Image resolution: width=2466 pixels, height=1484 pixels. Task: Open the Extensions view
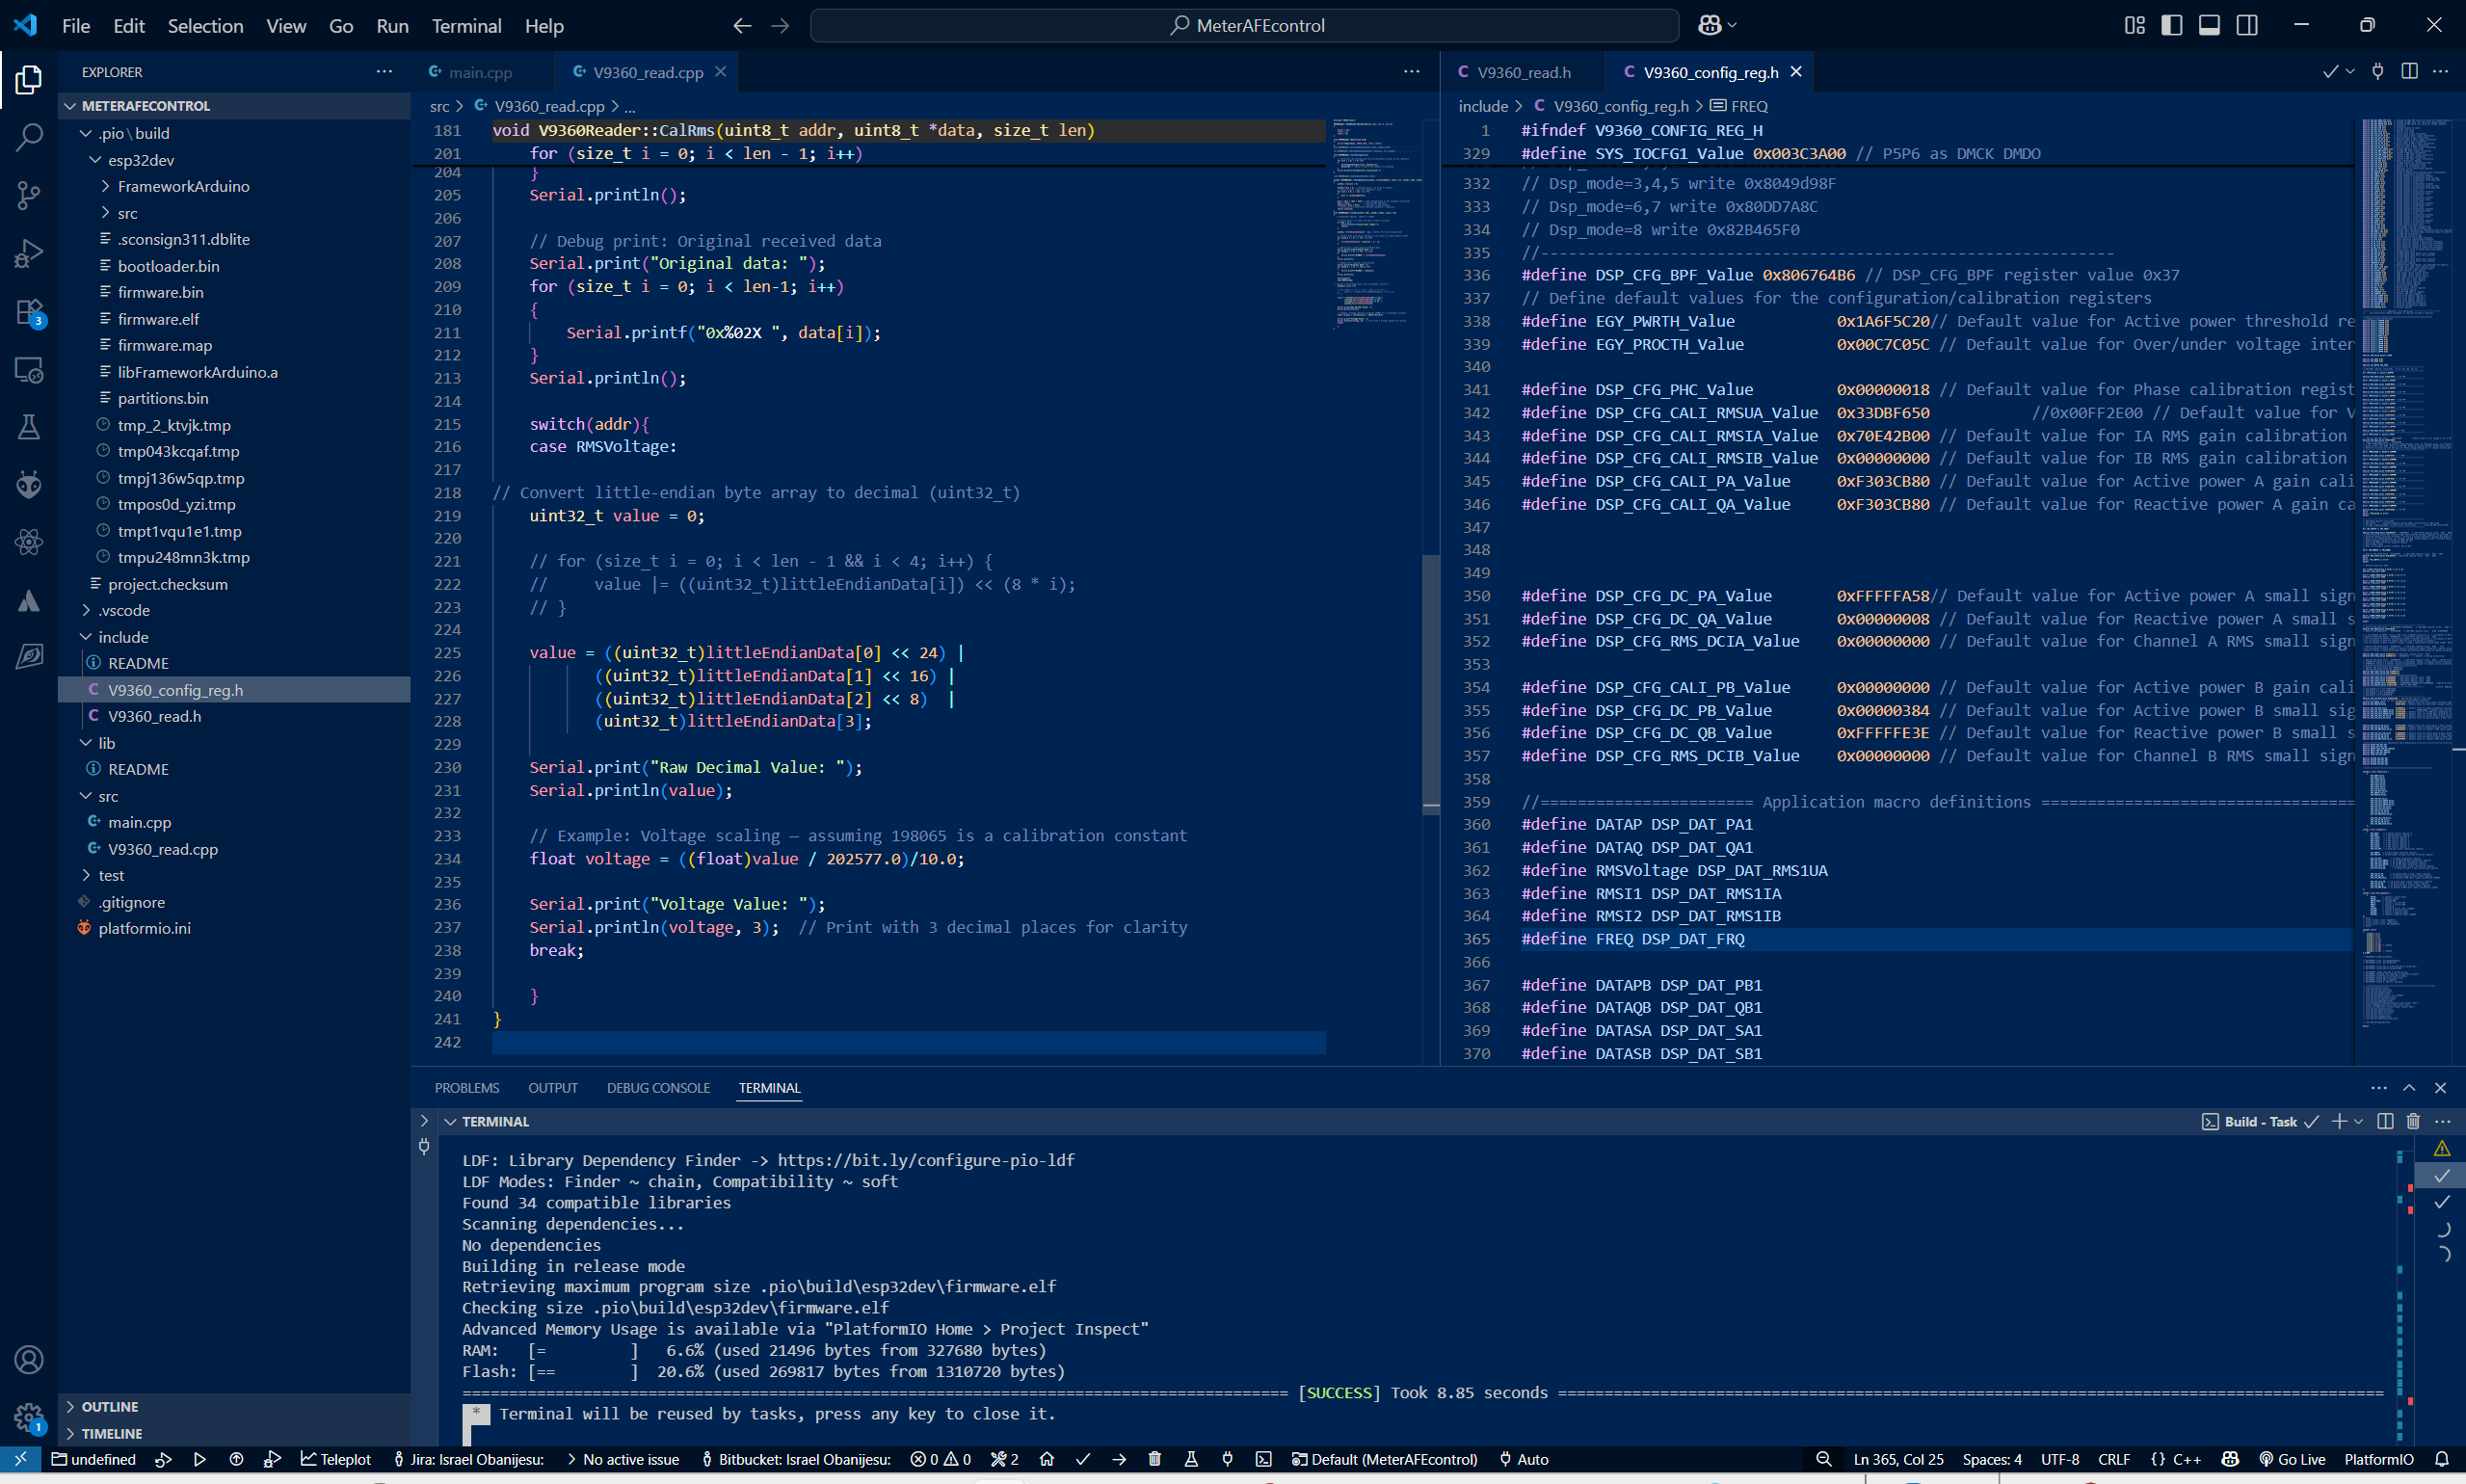tap(28, 312)
